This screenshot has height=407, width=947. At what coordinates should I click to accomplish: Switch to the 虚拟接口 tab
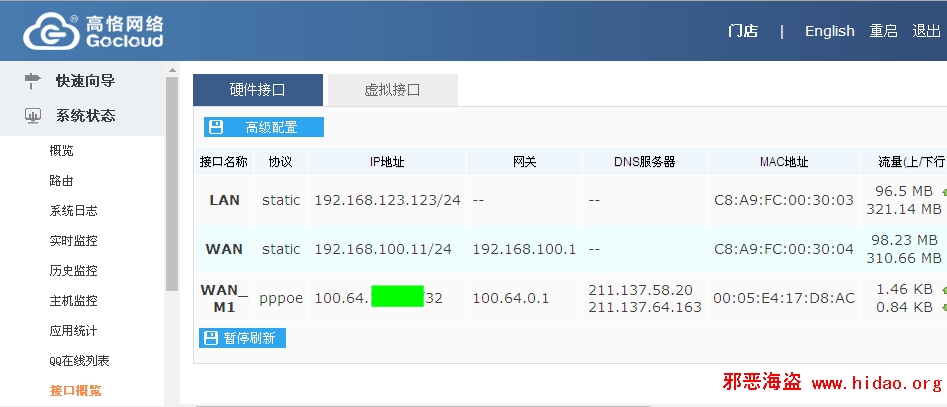392,89
